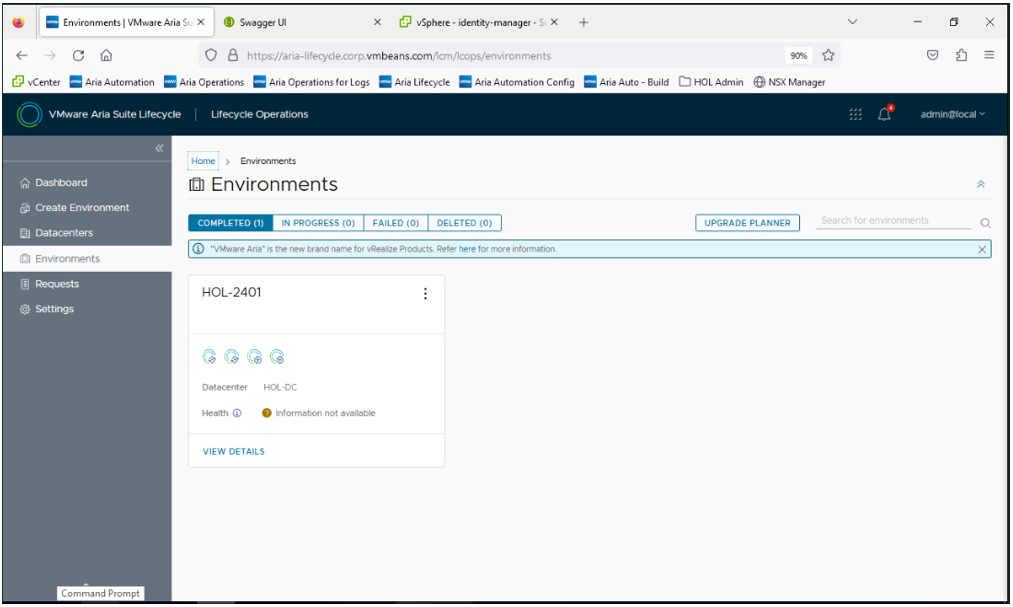
Task: Open the Aria Automation bookmark
Action: click(x=112, y=82)
